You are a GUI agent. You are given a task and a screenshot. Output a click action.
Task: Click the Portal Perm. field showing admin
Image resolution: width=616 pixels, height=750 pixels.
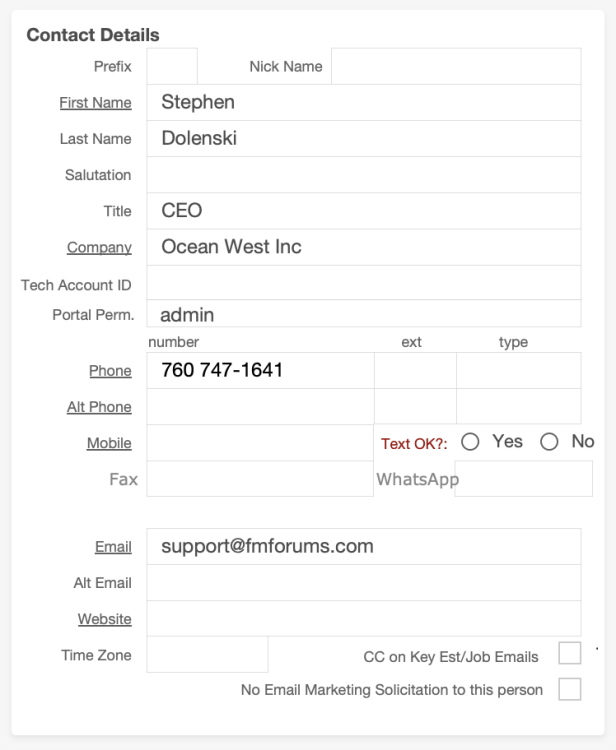pyautogui.click(x=363, y=314)
